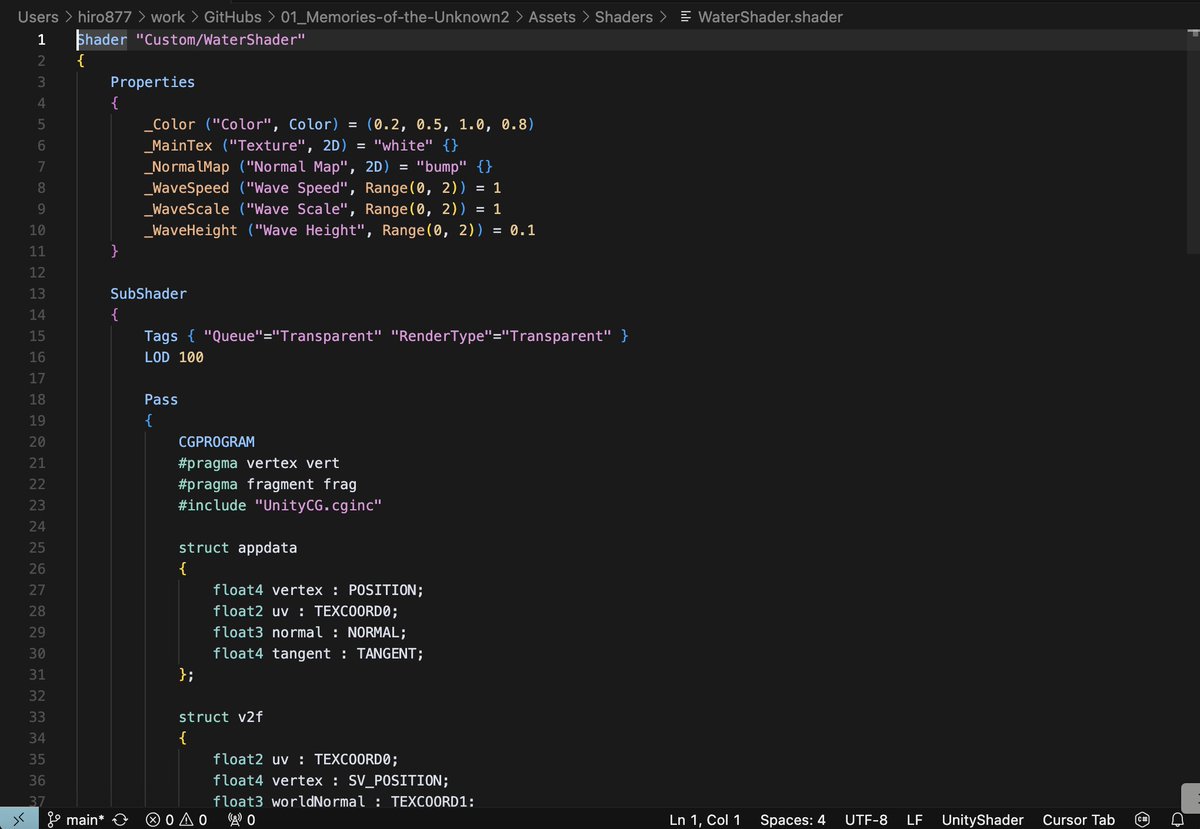Image resolution: width=1200 pixels, height=829 pixels.
Task: Click float4 vertex : POSITION line
Action: coord(319,590)
